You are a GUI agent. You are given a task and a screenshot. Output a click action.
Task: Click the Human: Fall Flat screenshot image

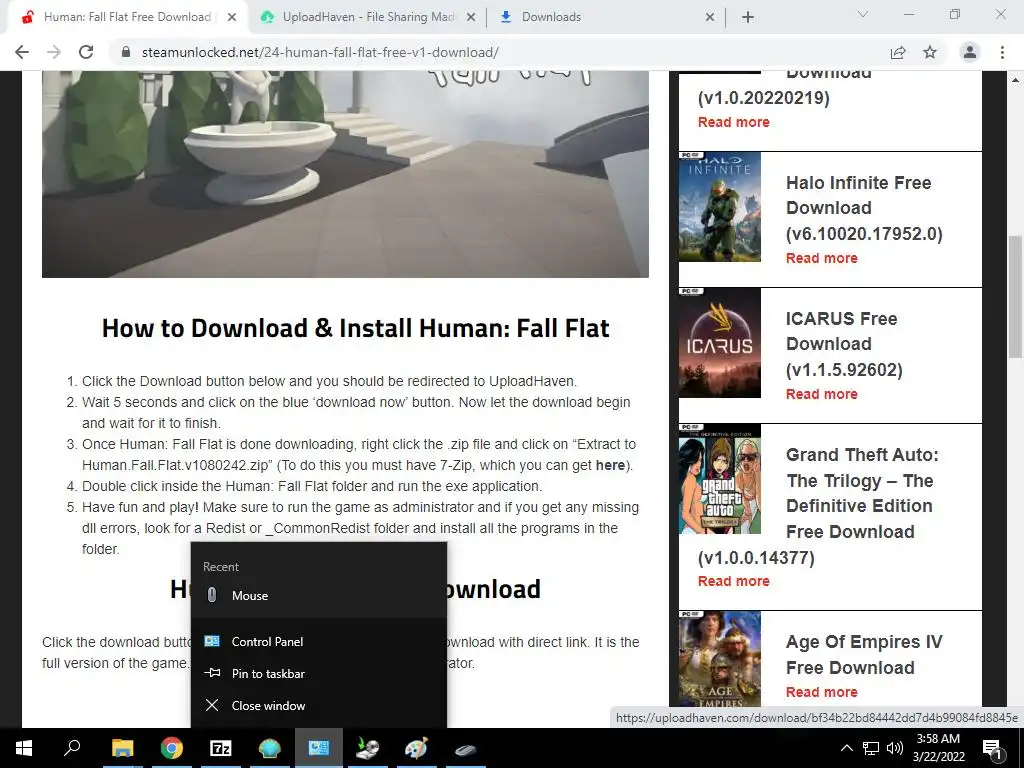[x=345, y=174]
